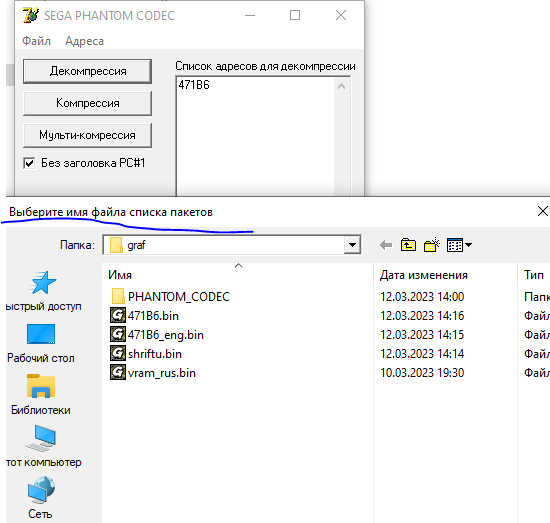Viewport: 550px width, 523px height.
Task: Click the icon of vram_rus.bin
Action: (118, 372)
